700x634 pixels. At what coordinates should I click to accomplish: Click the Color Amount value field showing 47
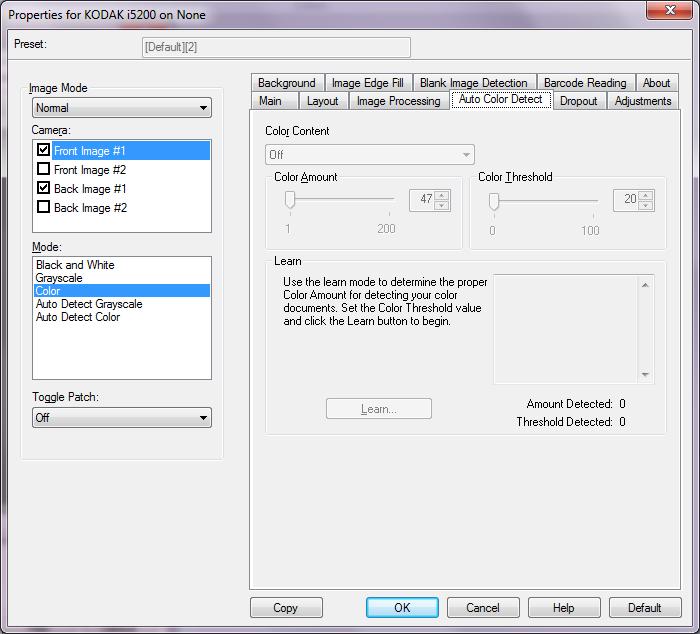pyautogui.click(x=423, y=200)
